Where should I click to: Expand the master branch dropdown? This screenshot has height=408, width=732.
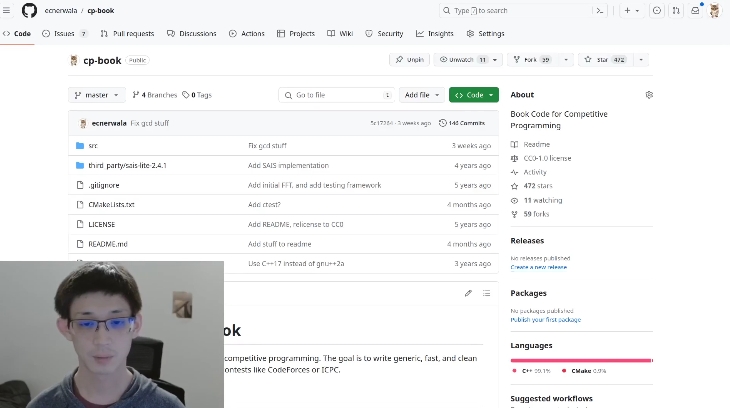(x=96, y=95)
